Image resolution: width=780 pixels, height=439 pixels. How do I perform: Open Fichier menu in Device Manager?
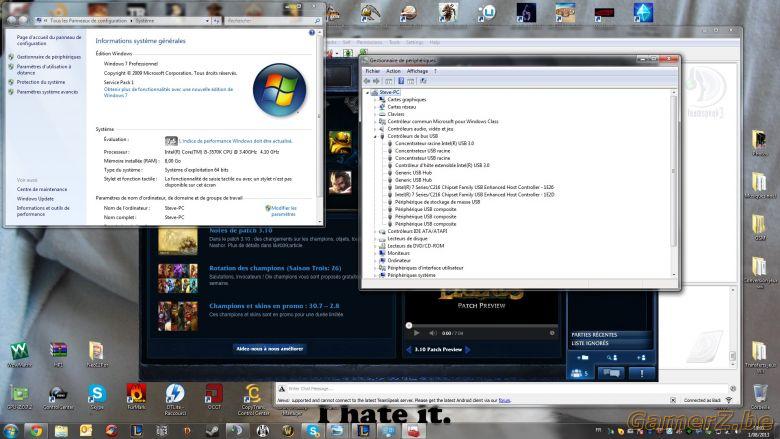pos(373,71)
